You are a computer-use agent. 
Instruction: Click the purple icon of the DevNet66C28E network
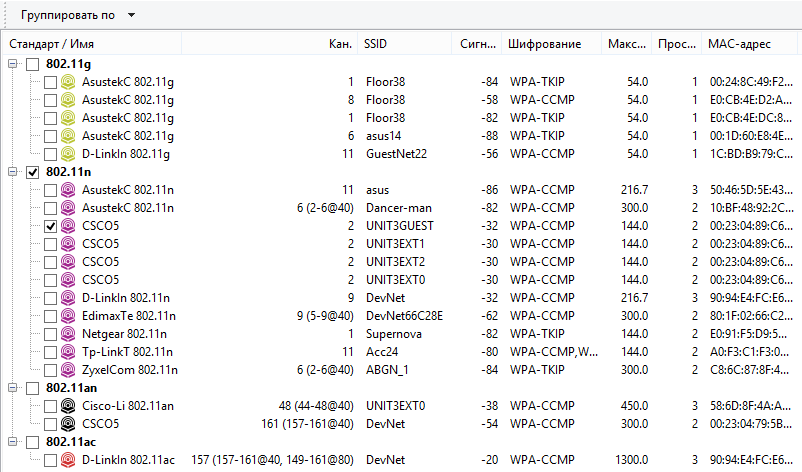click(x=68, y=316)
